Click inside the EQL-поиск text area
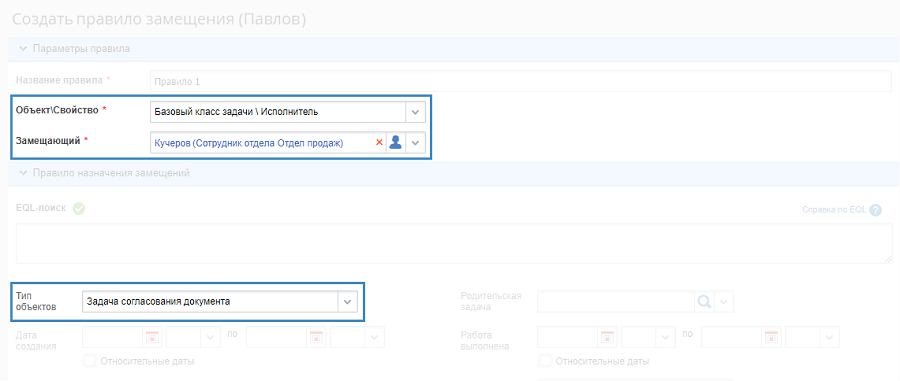Screen dimensions: 900x381 [454, 243]
